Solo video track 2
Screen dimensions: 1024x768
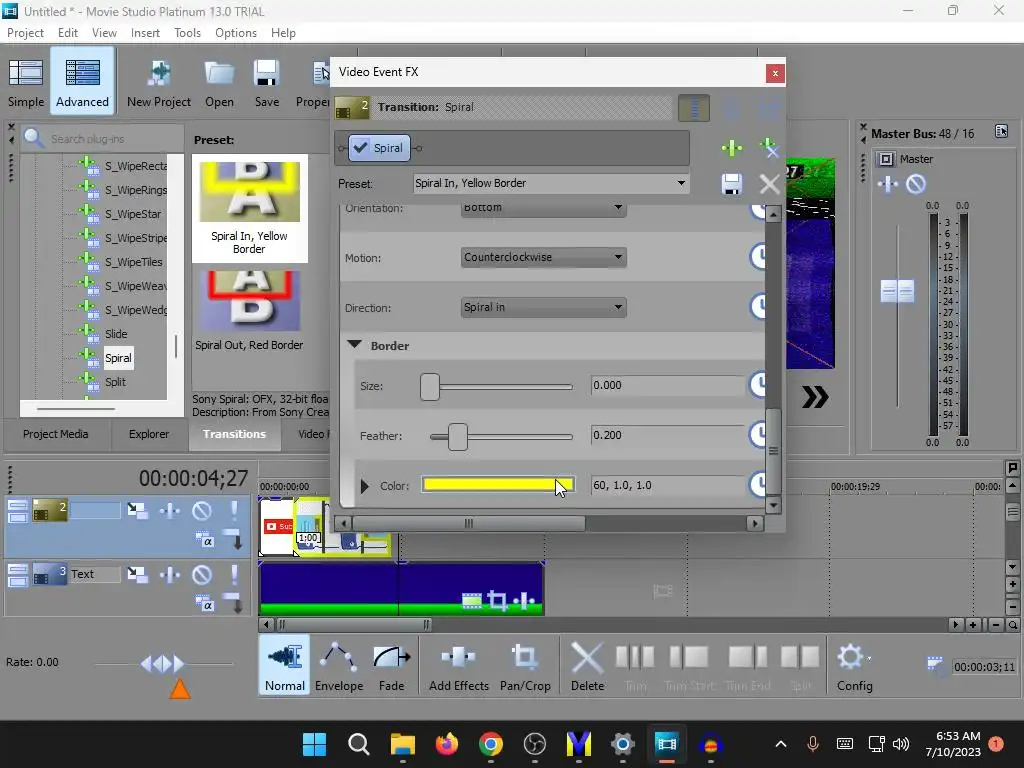[234, 510]
